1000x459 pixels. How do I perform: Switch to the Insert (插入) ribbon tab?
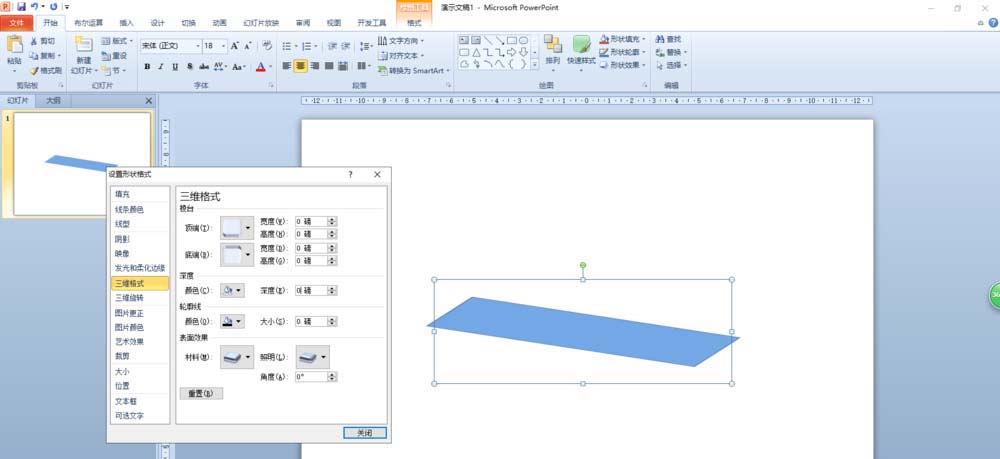(127, 23)
